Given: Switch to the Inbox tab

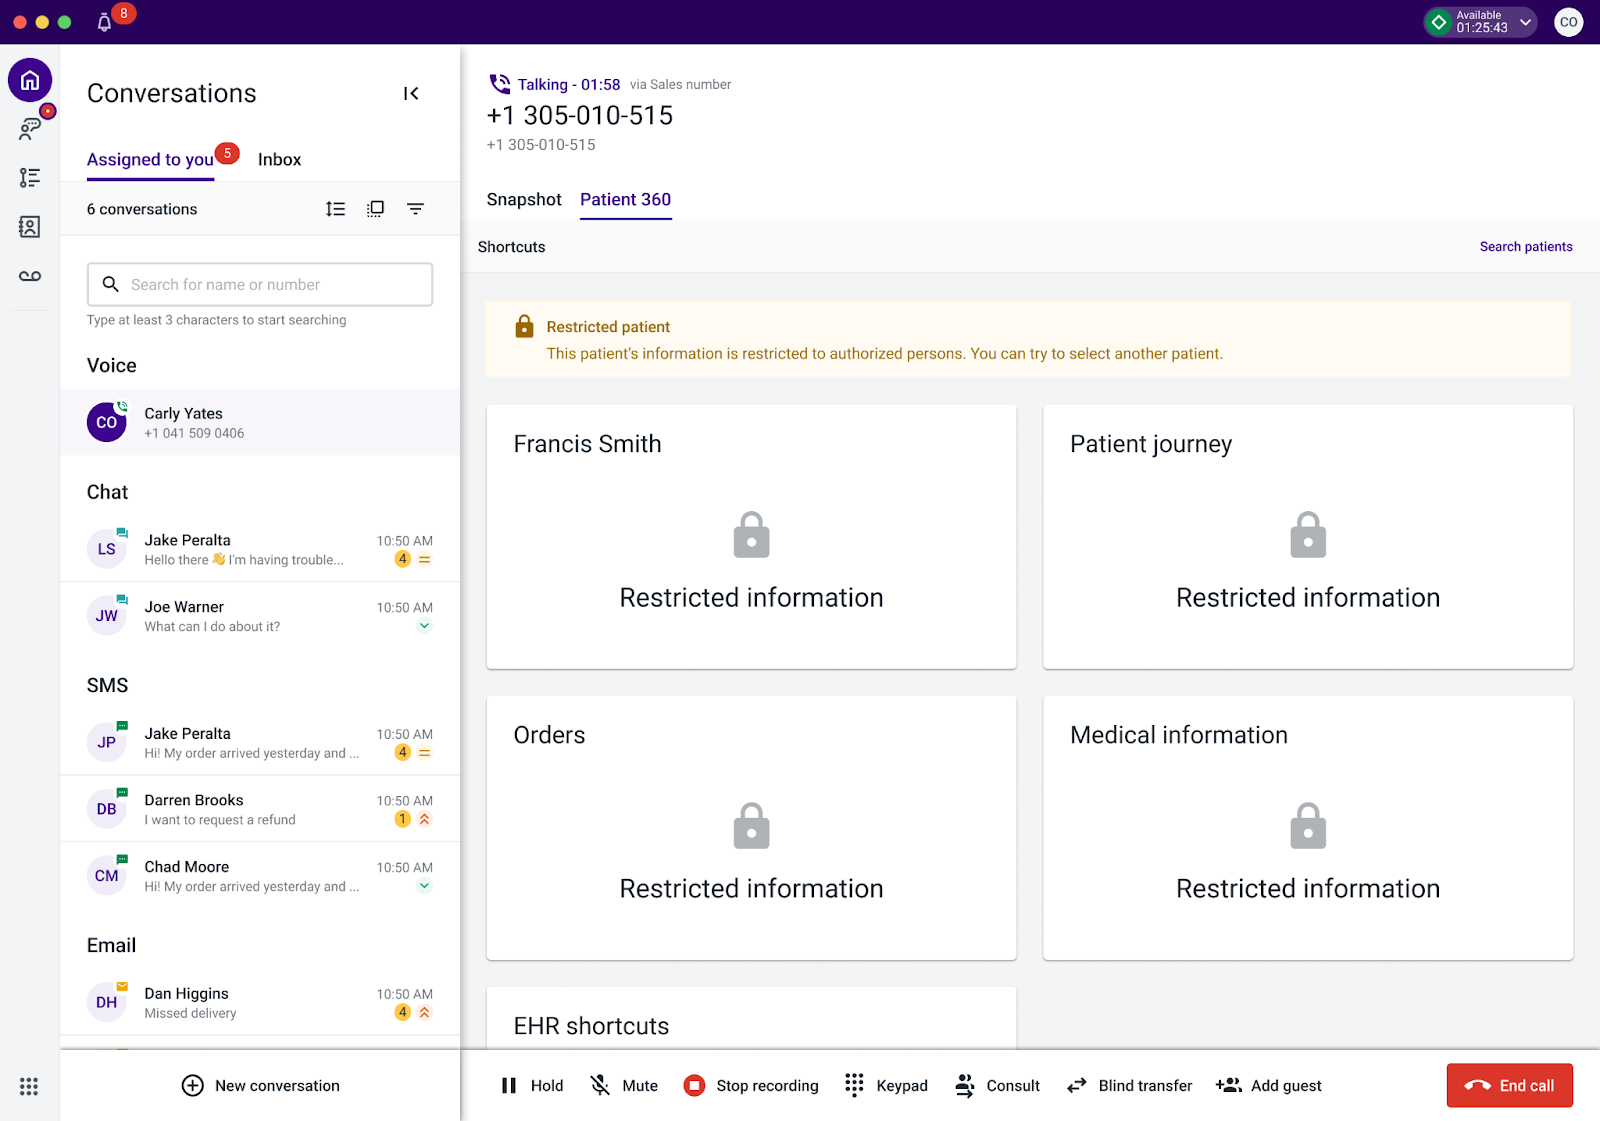Looking at the screenshot, I should click(x=279, y=159).
